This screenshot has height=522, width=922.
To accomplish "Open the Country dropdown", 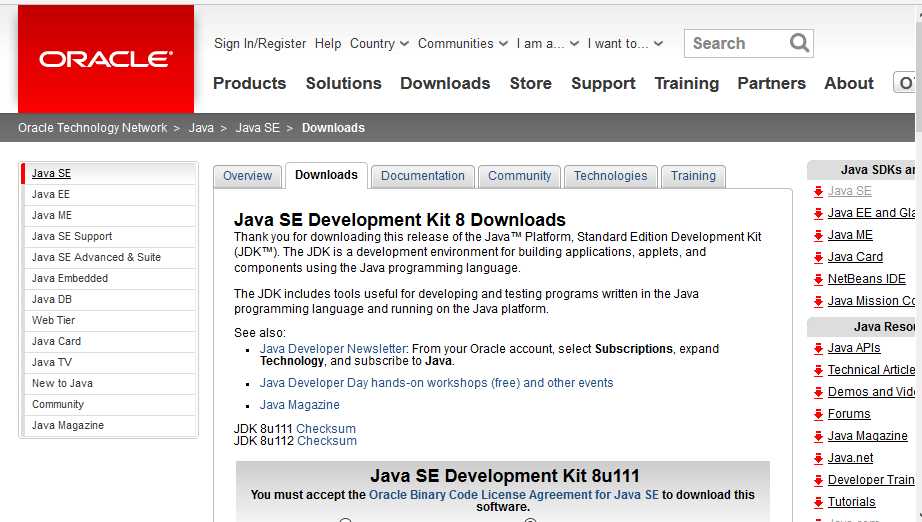I will [379, 44].
